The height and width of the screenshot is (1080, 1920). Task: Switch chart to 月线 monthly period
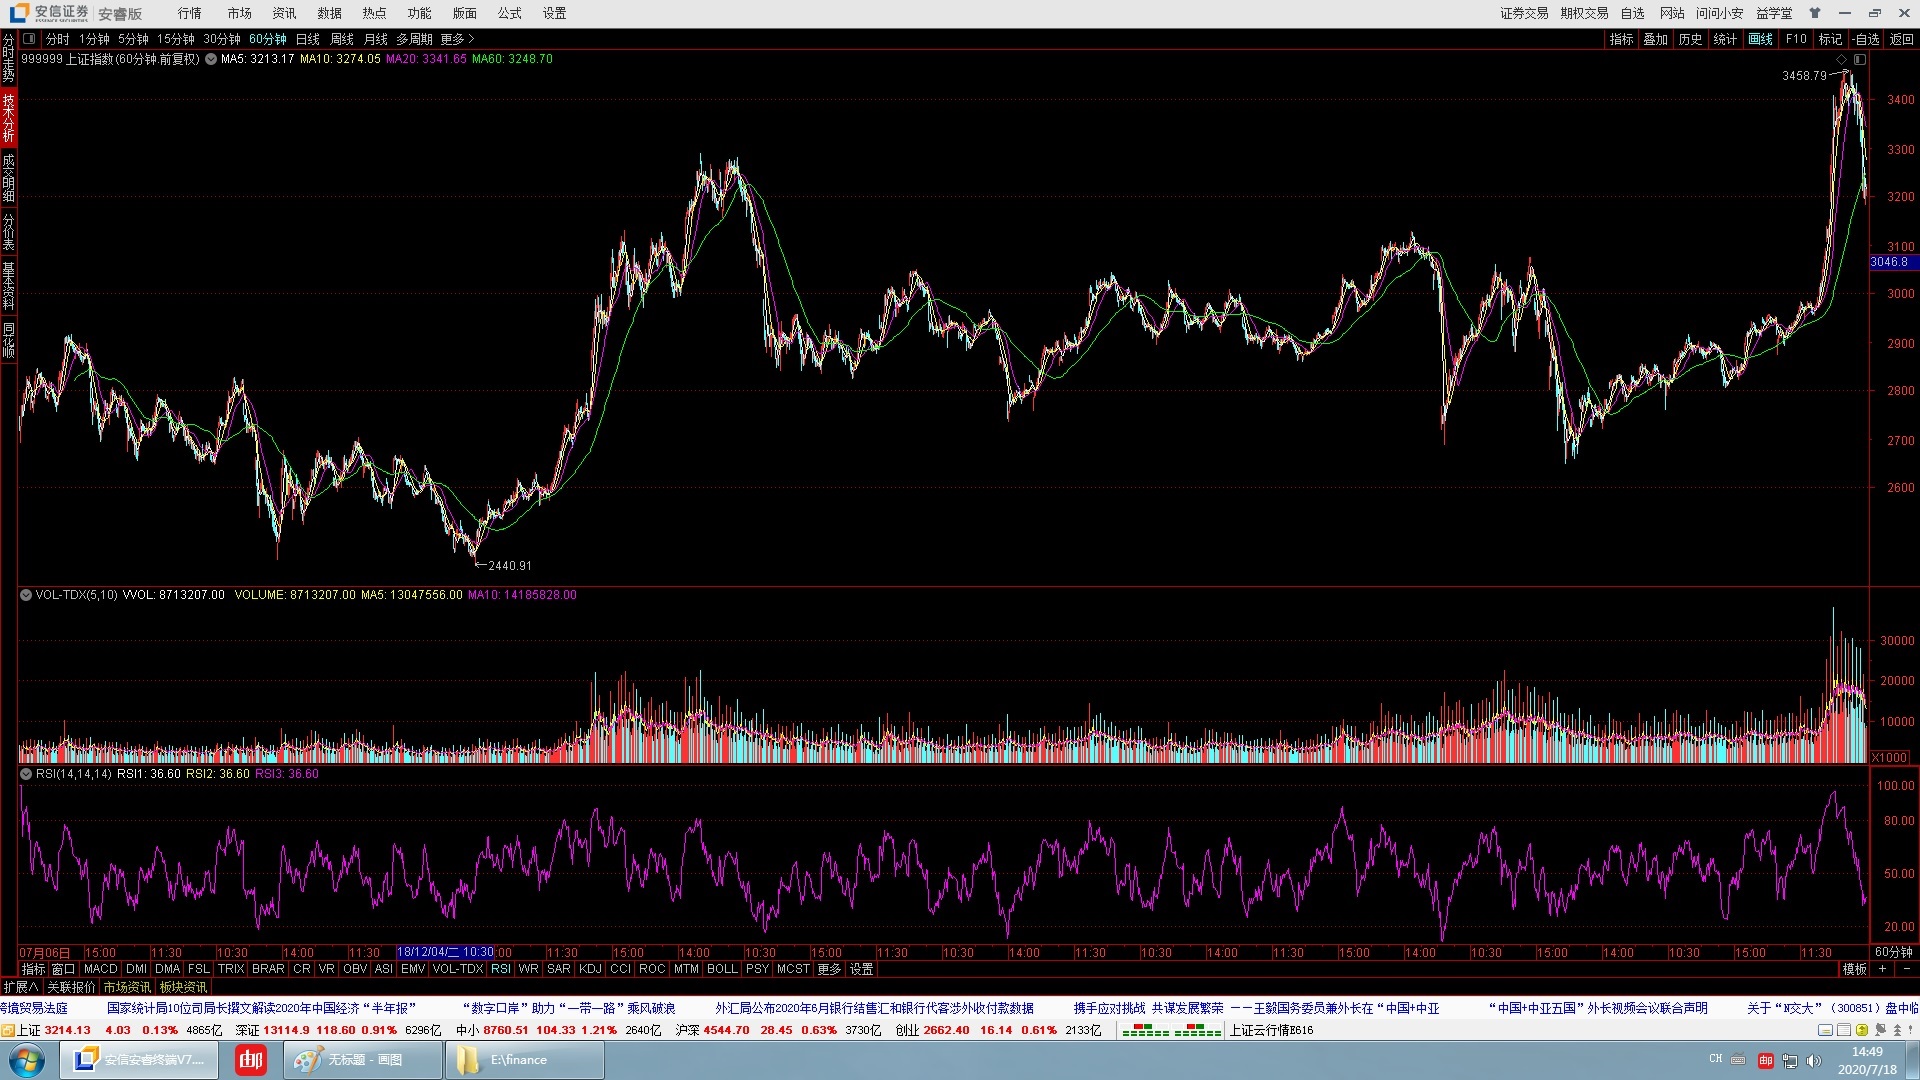click(376, 39)
